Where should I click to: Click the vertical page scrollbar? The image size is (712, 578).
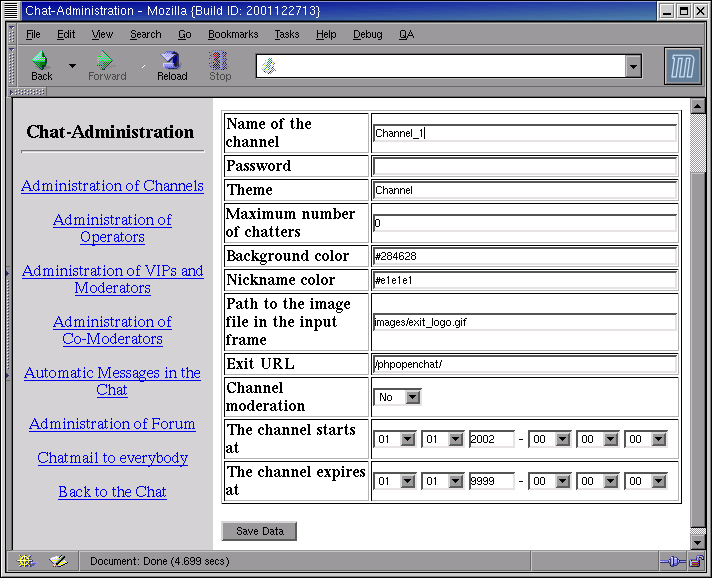coord(697,330)
